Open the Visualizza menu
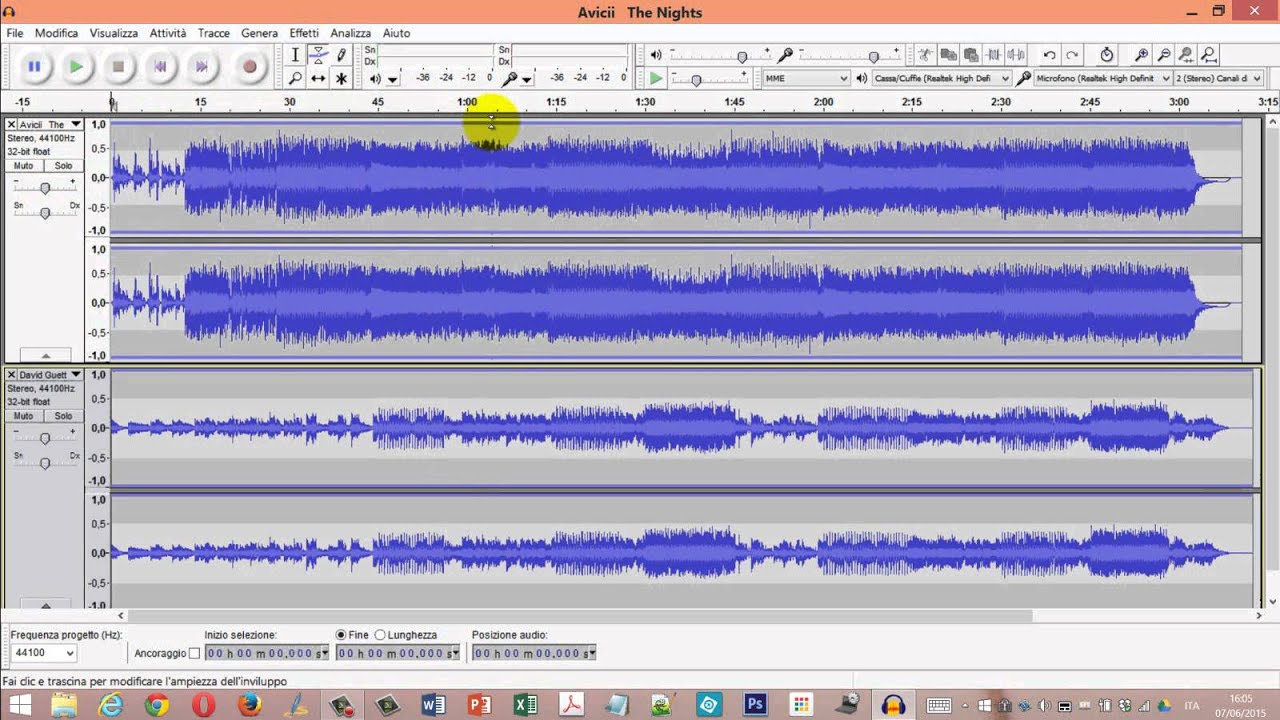This screenshot has width=1280, height=720. pos(113,33)
